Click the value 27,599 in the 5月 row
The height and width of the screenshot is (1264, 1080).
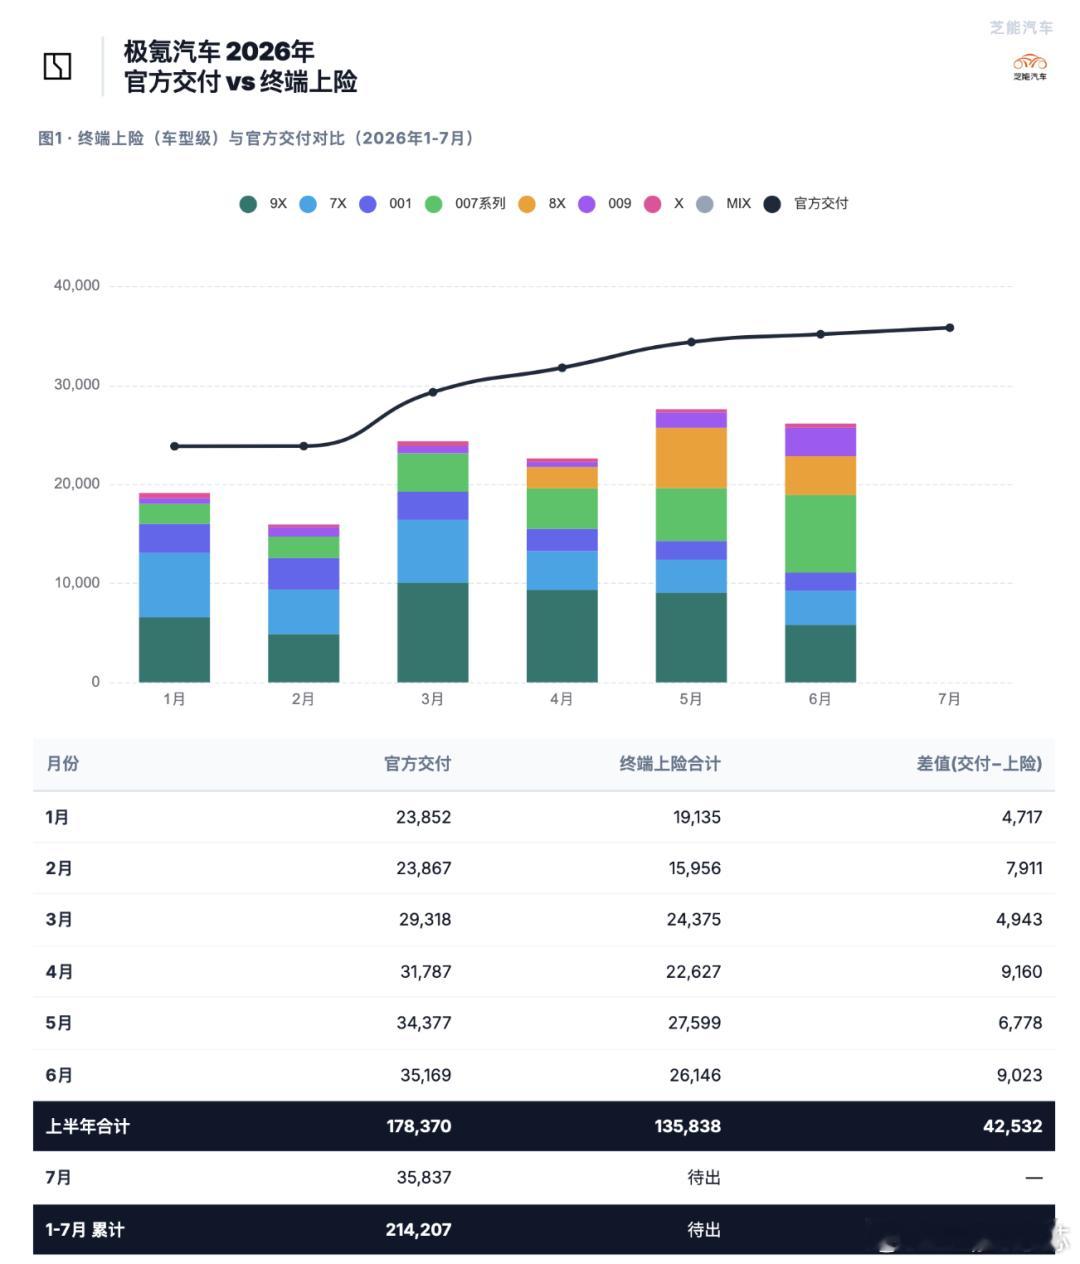coord(694,1023)
